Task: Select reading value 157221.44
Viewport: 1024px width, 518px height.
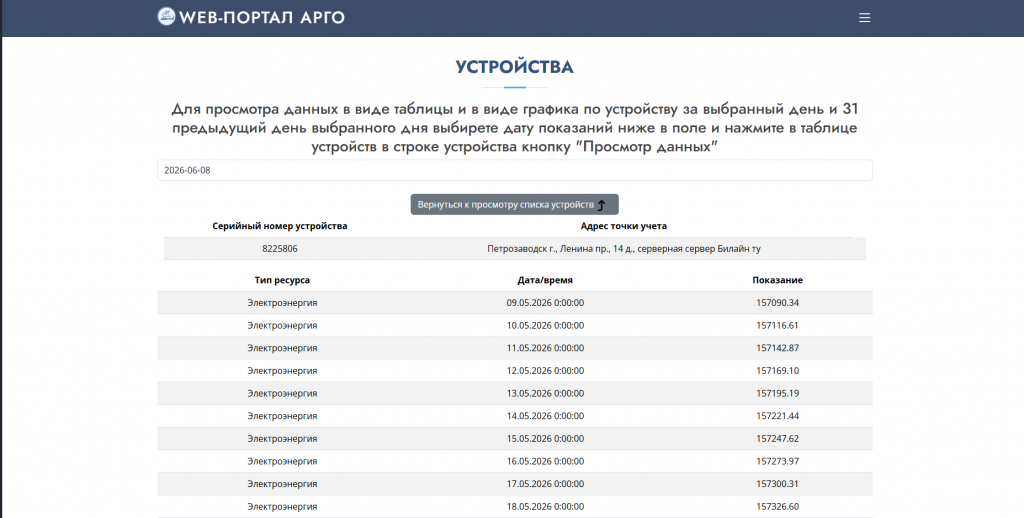Action: point(777,415)
